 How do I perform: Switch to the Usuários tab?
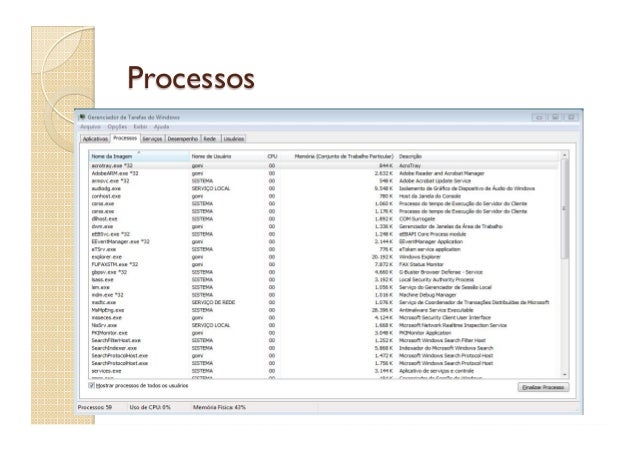(x=234, y=139)
